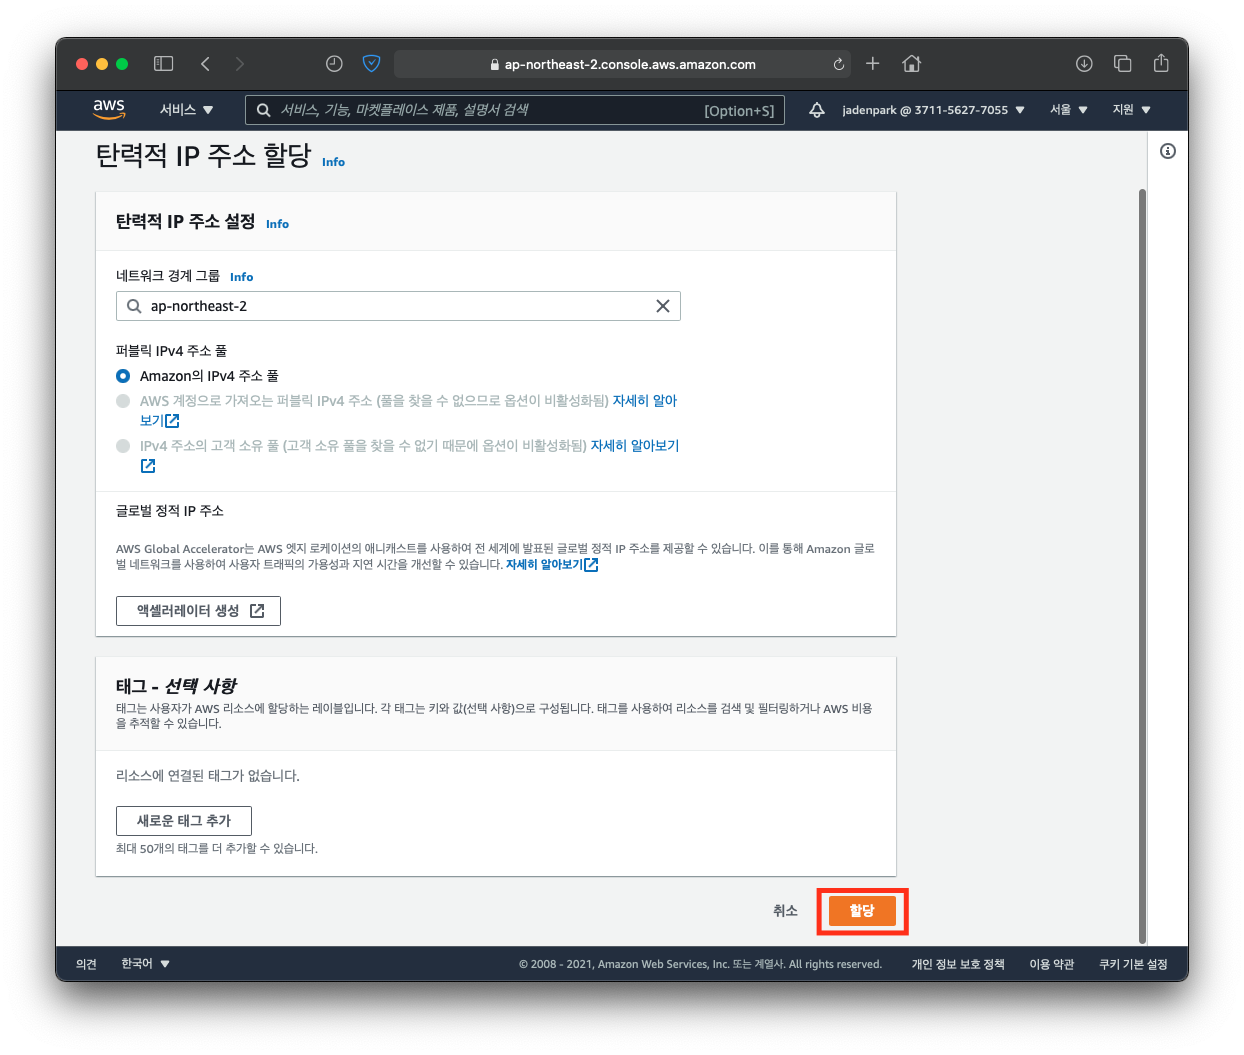Click the 리소스에 연결된 태그가 없습니다 text
This screenshot has height=1055, width=1244.
pos(208,776)
